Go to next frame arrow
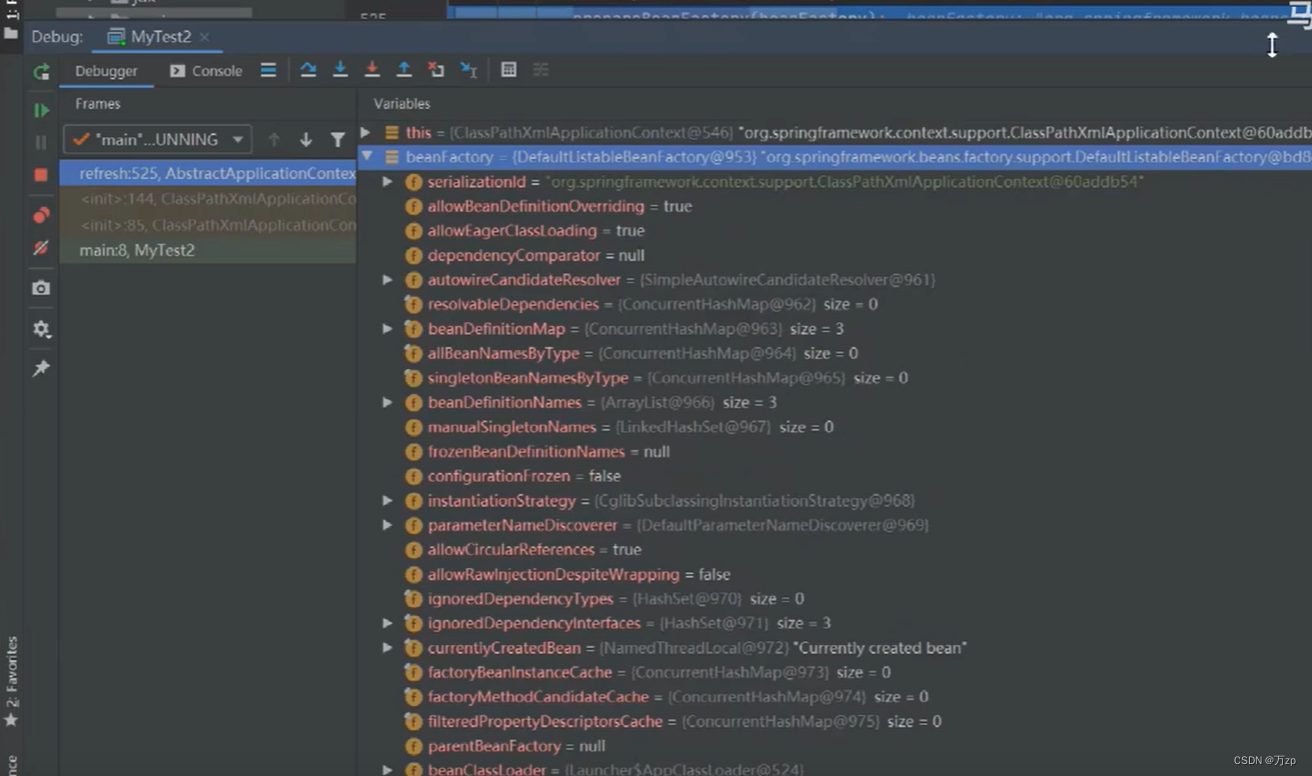The image size is (1312, 776). click(x=306, y=140)
